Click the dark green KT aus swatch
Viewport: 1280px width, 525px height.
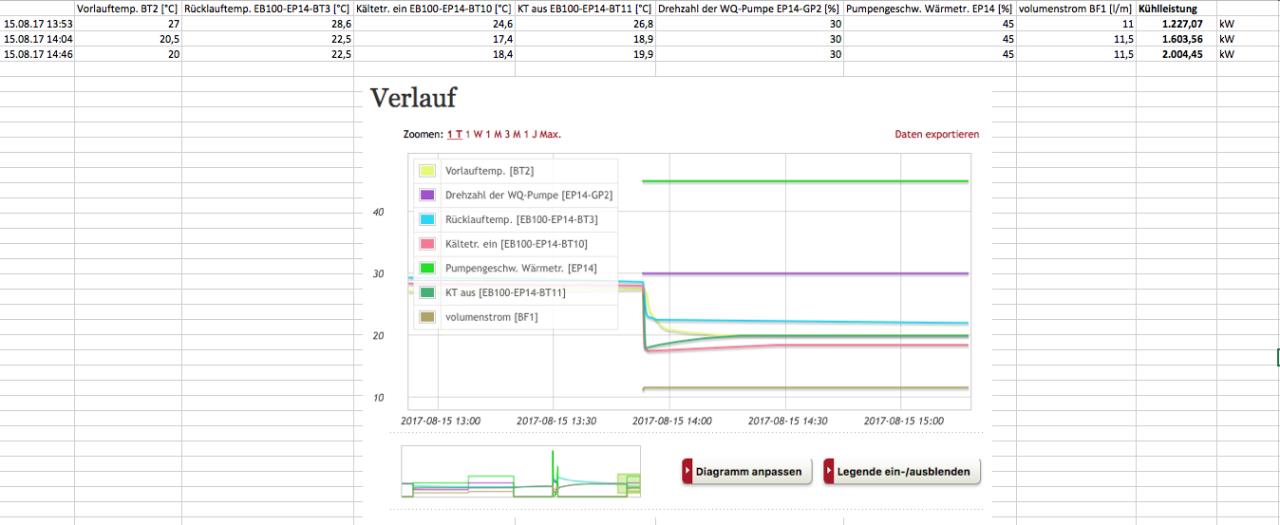point(426,292)
